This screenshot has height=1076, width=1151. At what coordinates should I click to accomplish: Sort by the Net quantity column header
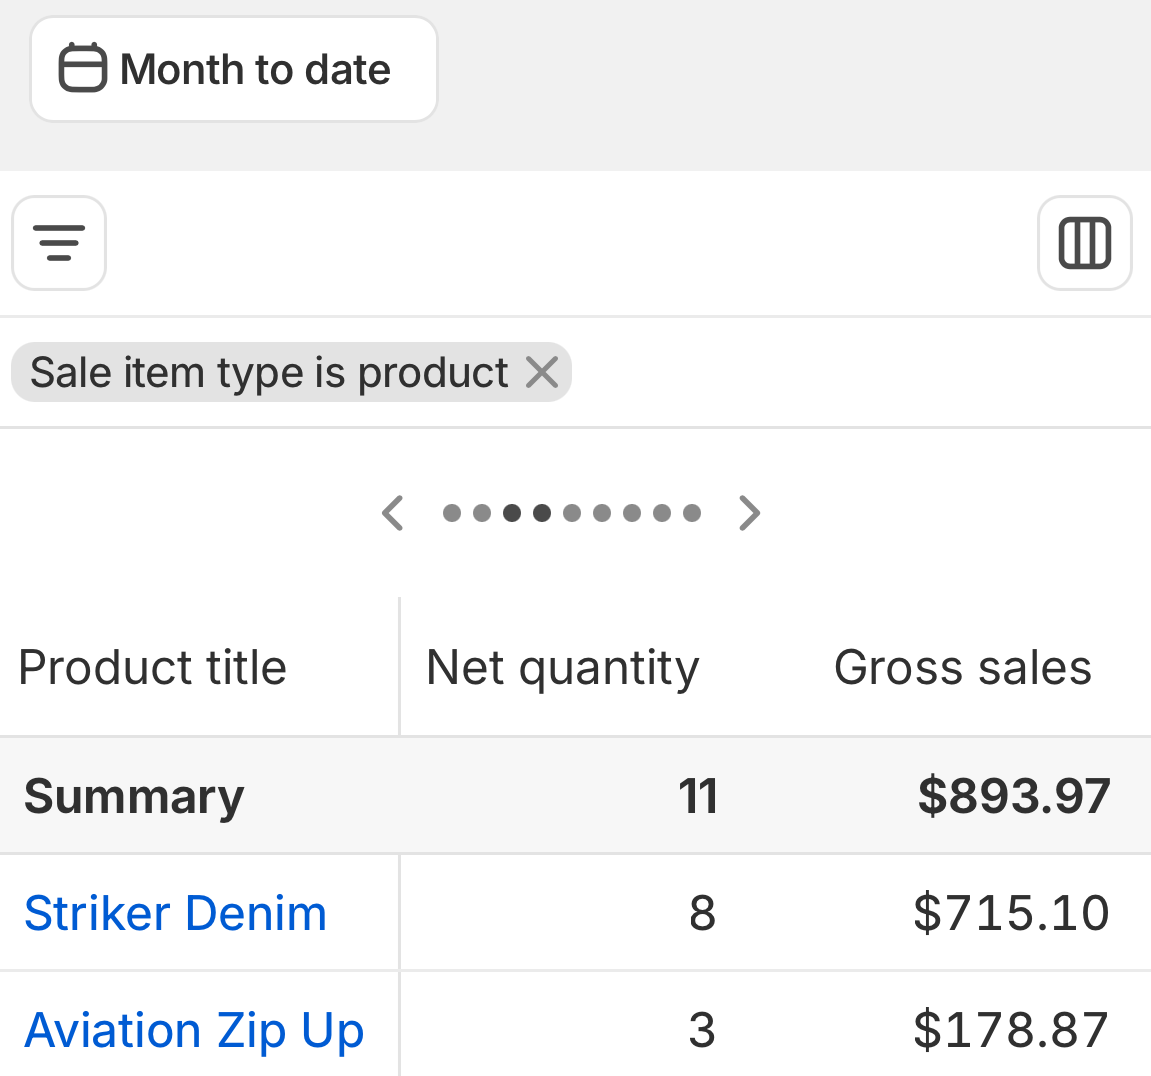pyautogui.click(x=562, y=668)
